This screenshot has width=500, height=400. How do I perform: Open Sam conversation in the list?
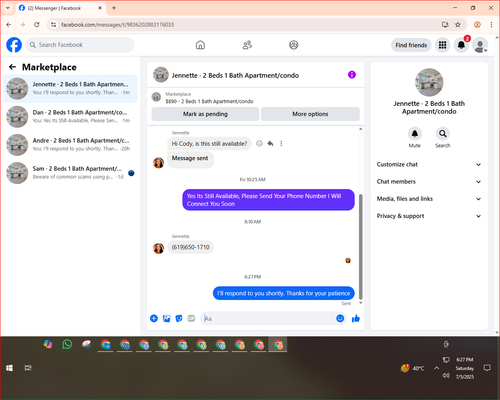70,173
